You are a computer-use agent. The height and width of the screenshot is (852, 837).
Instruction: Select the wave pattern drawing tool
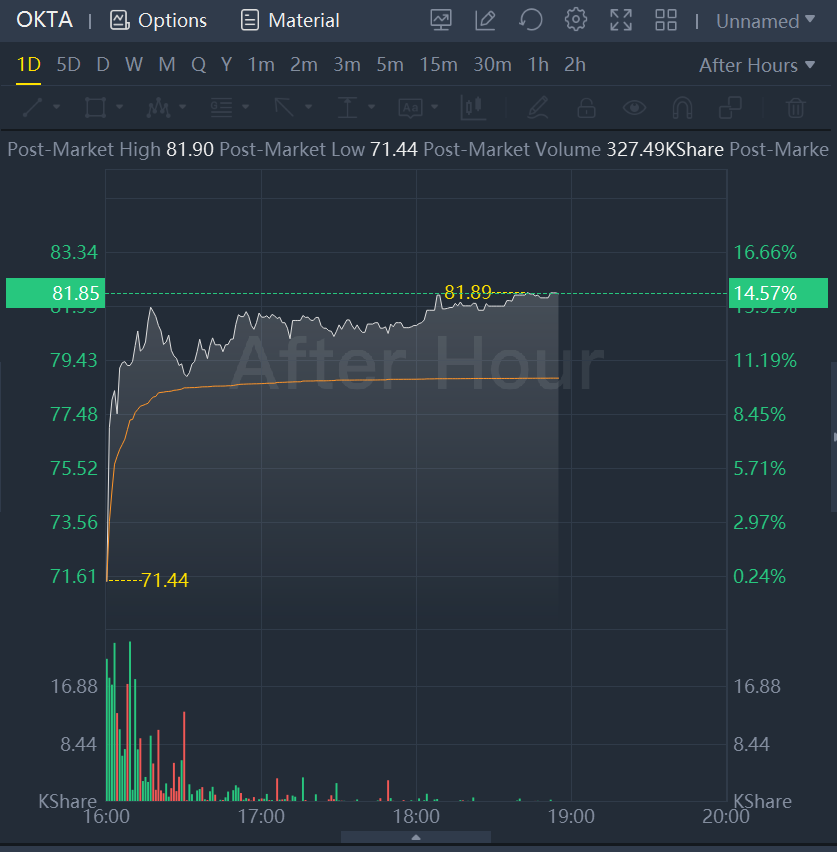coord(158,108)
